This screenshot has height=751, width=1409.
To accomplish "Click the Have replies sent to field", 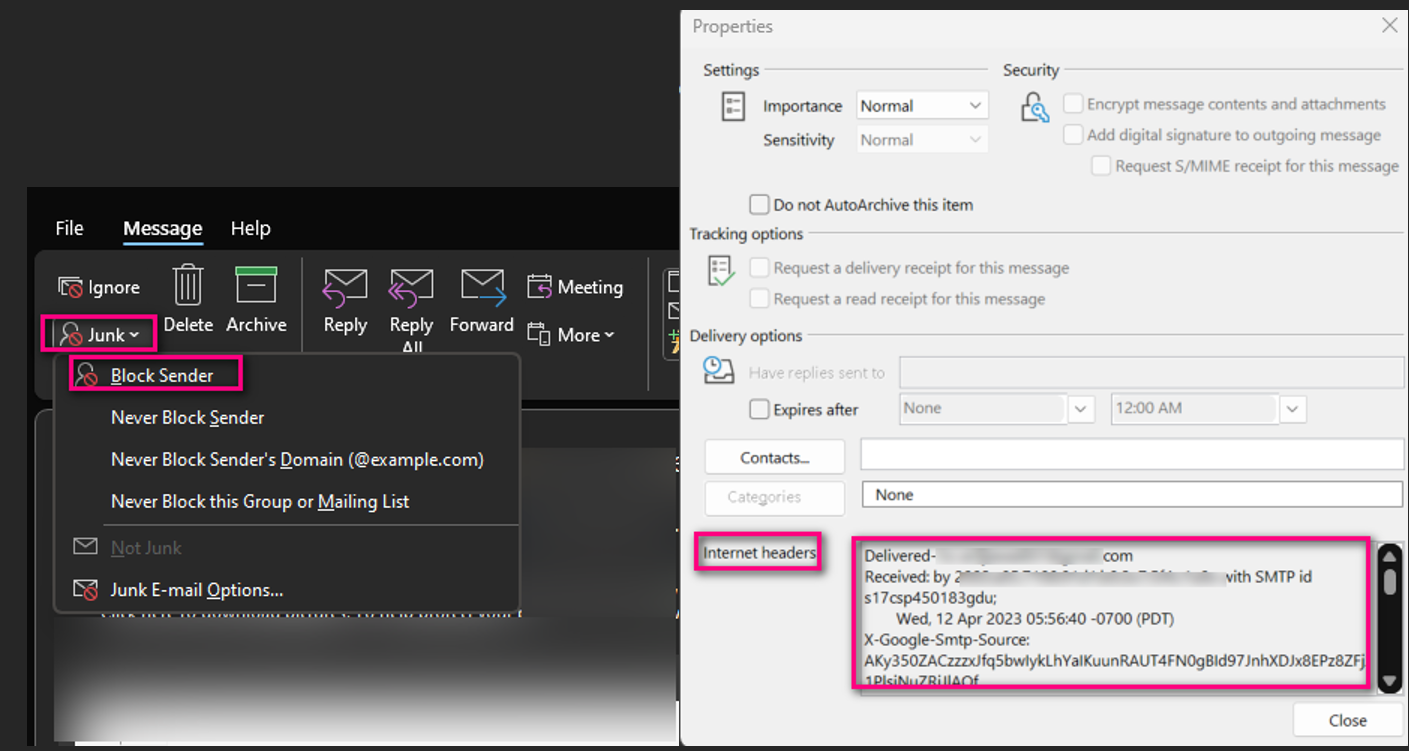I will click(1152, 373).
